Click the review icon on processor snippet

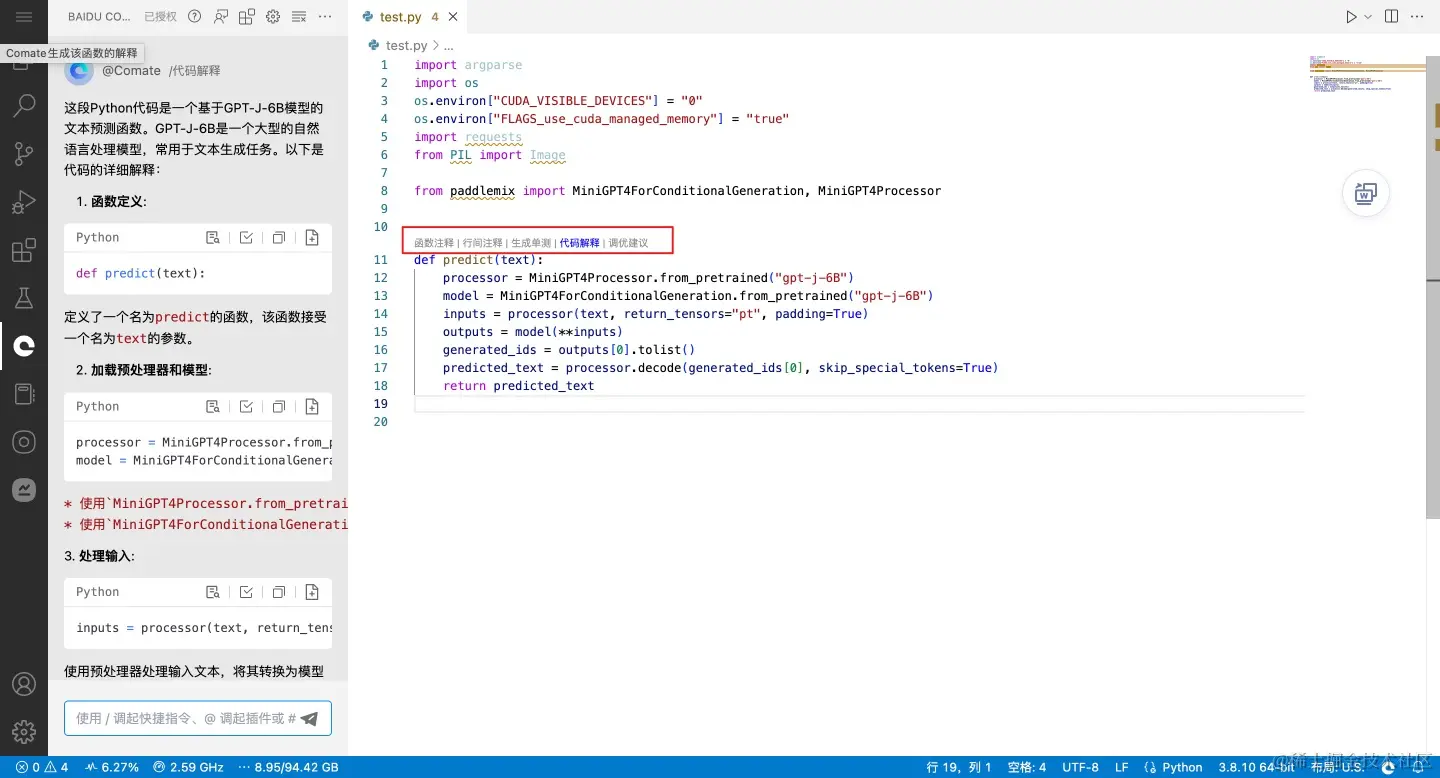point(213,407)
